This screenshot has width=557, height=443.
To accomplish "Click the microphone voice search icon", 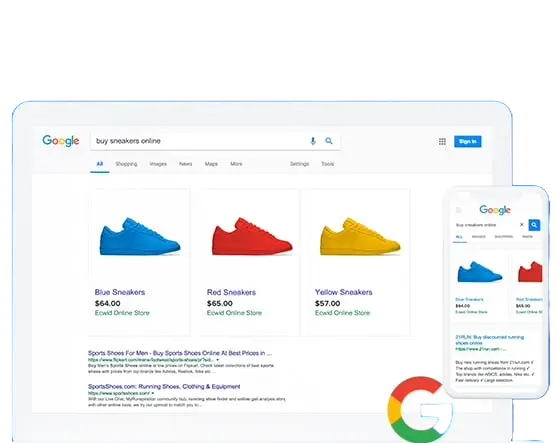I will 313,141.
